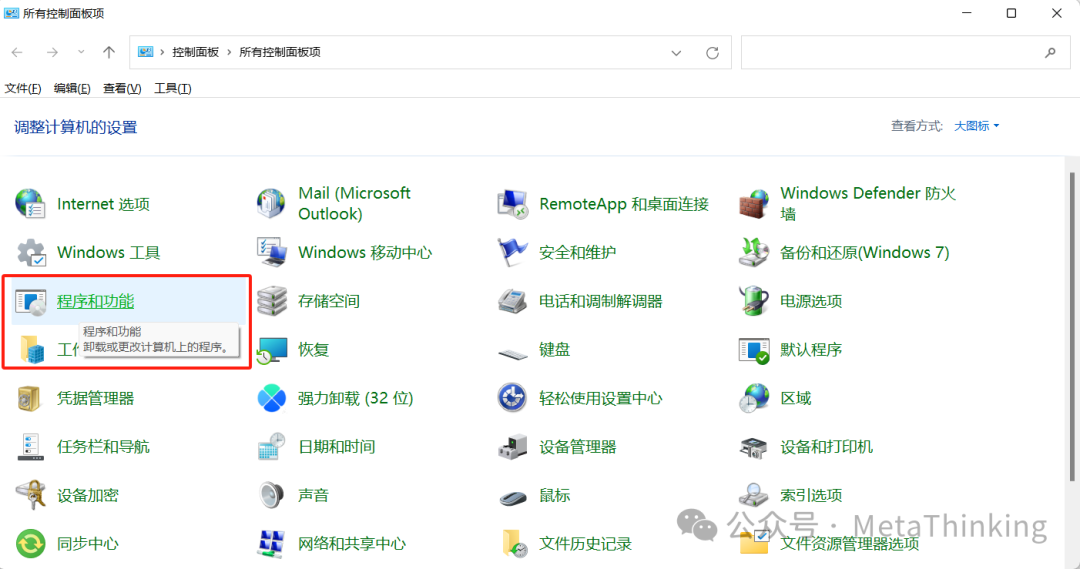The width and height of the screenshot is (1080, 569).
Task: Open the 任务栏和导航 icon
Action: [30, 446]
